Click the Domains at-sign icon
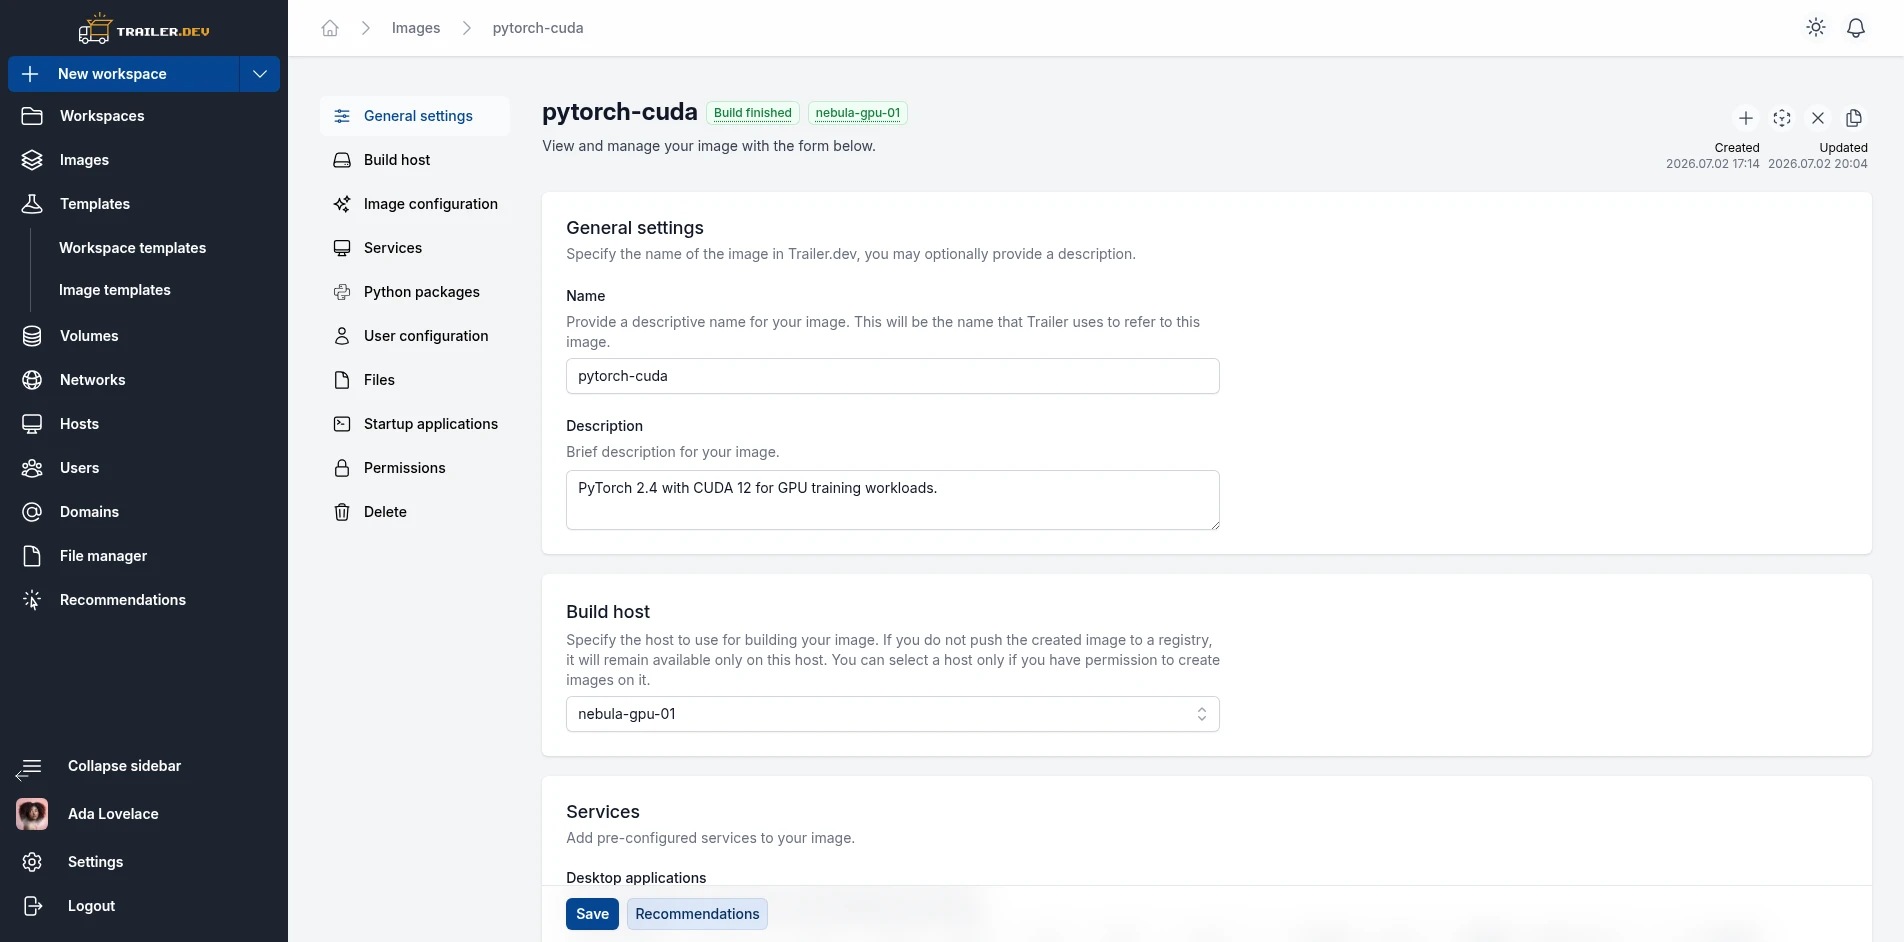Viewport: 1904px width, 942px height. [32, 512]
